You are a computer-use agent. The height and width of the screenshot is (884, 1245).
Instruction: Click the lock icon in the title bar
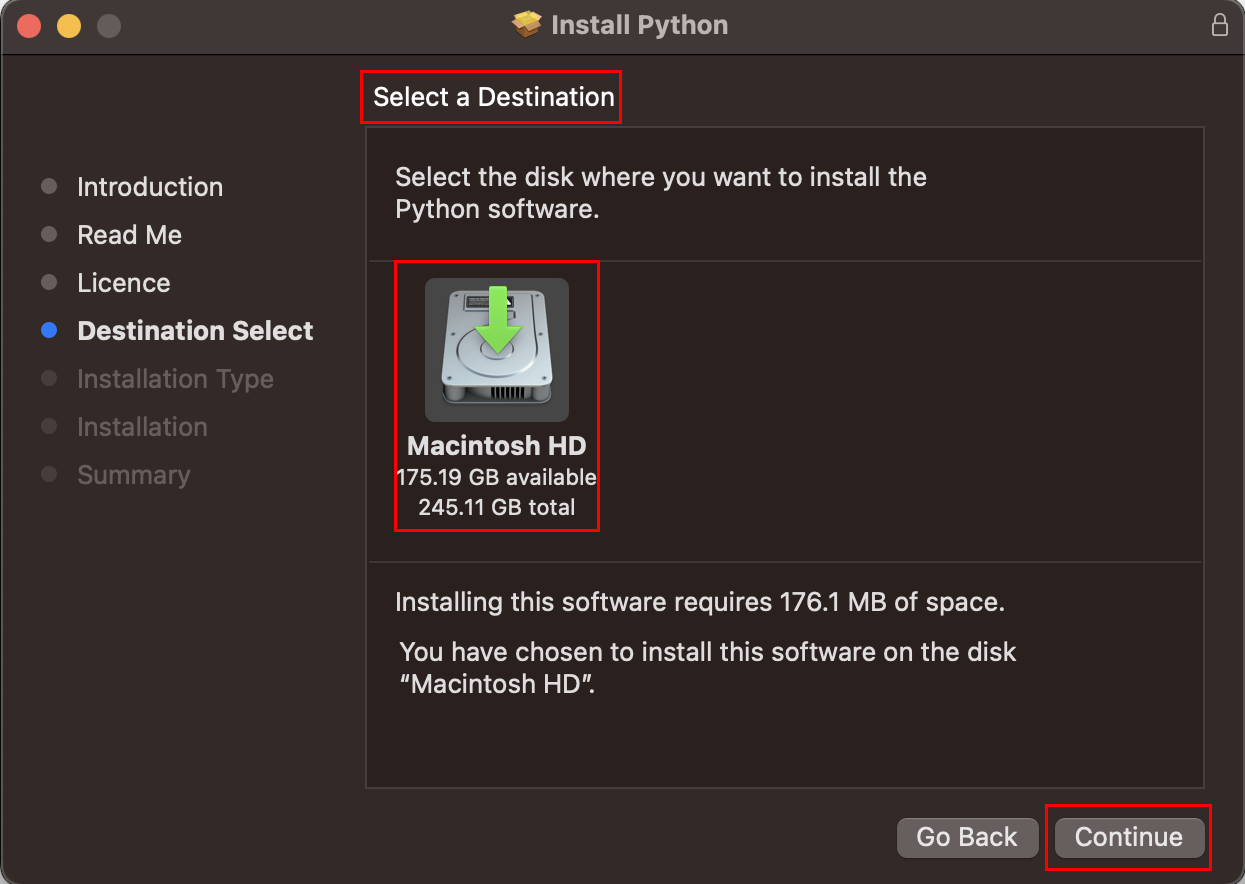(x=1220, y=24)
